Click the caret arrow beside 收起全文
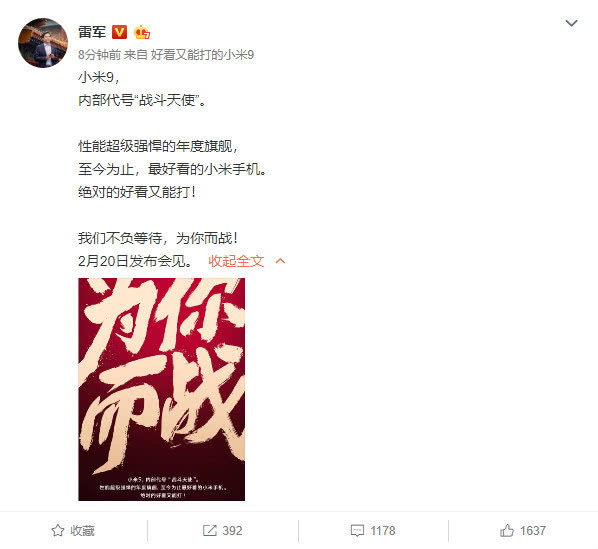The image size is (598, 549). pos(280,261)
